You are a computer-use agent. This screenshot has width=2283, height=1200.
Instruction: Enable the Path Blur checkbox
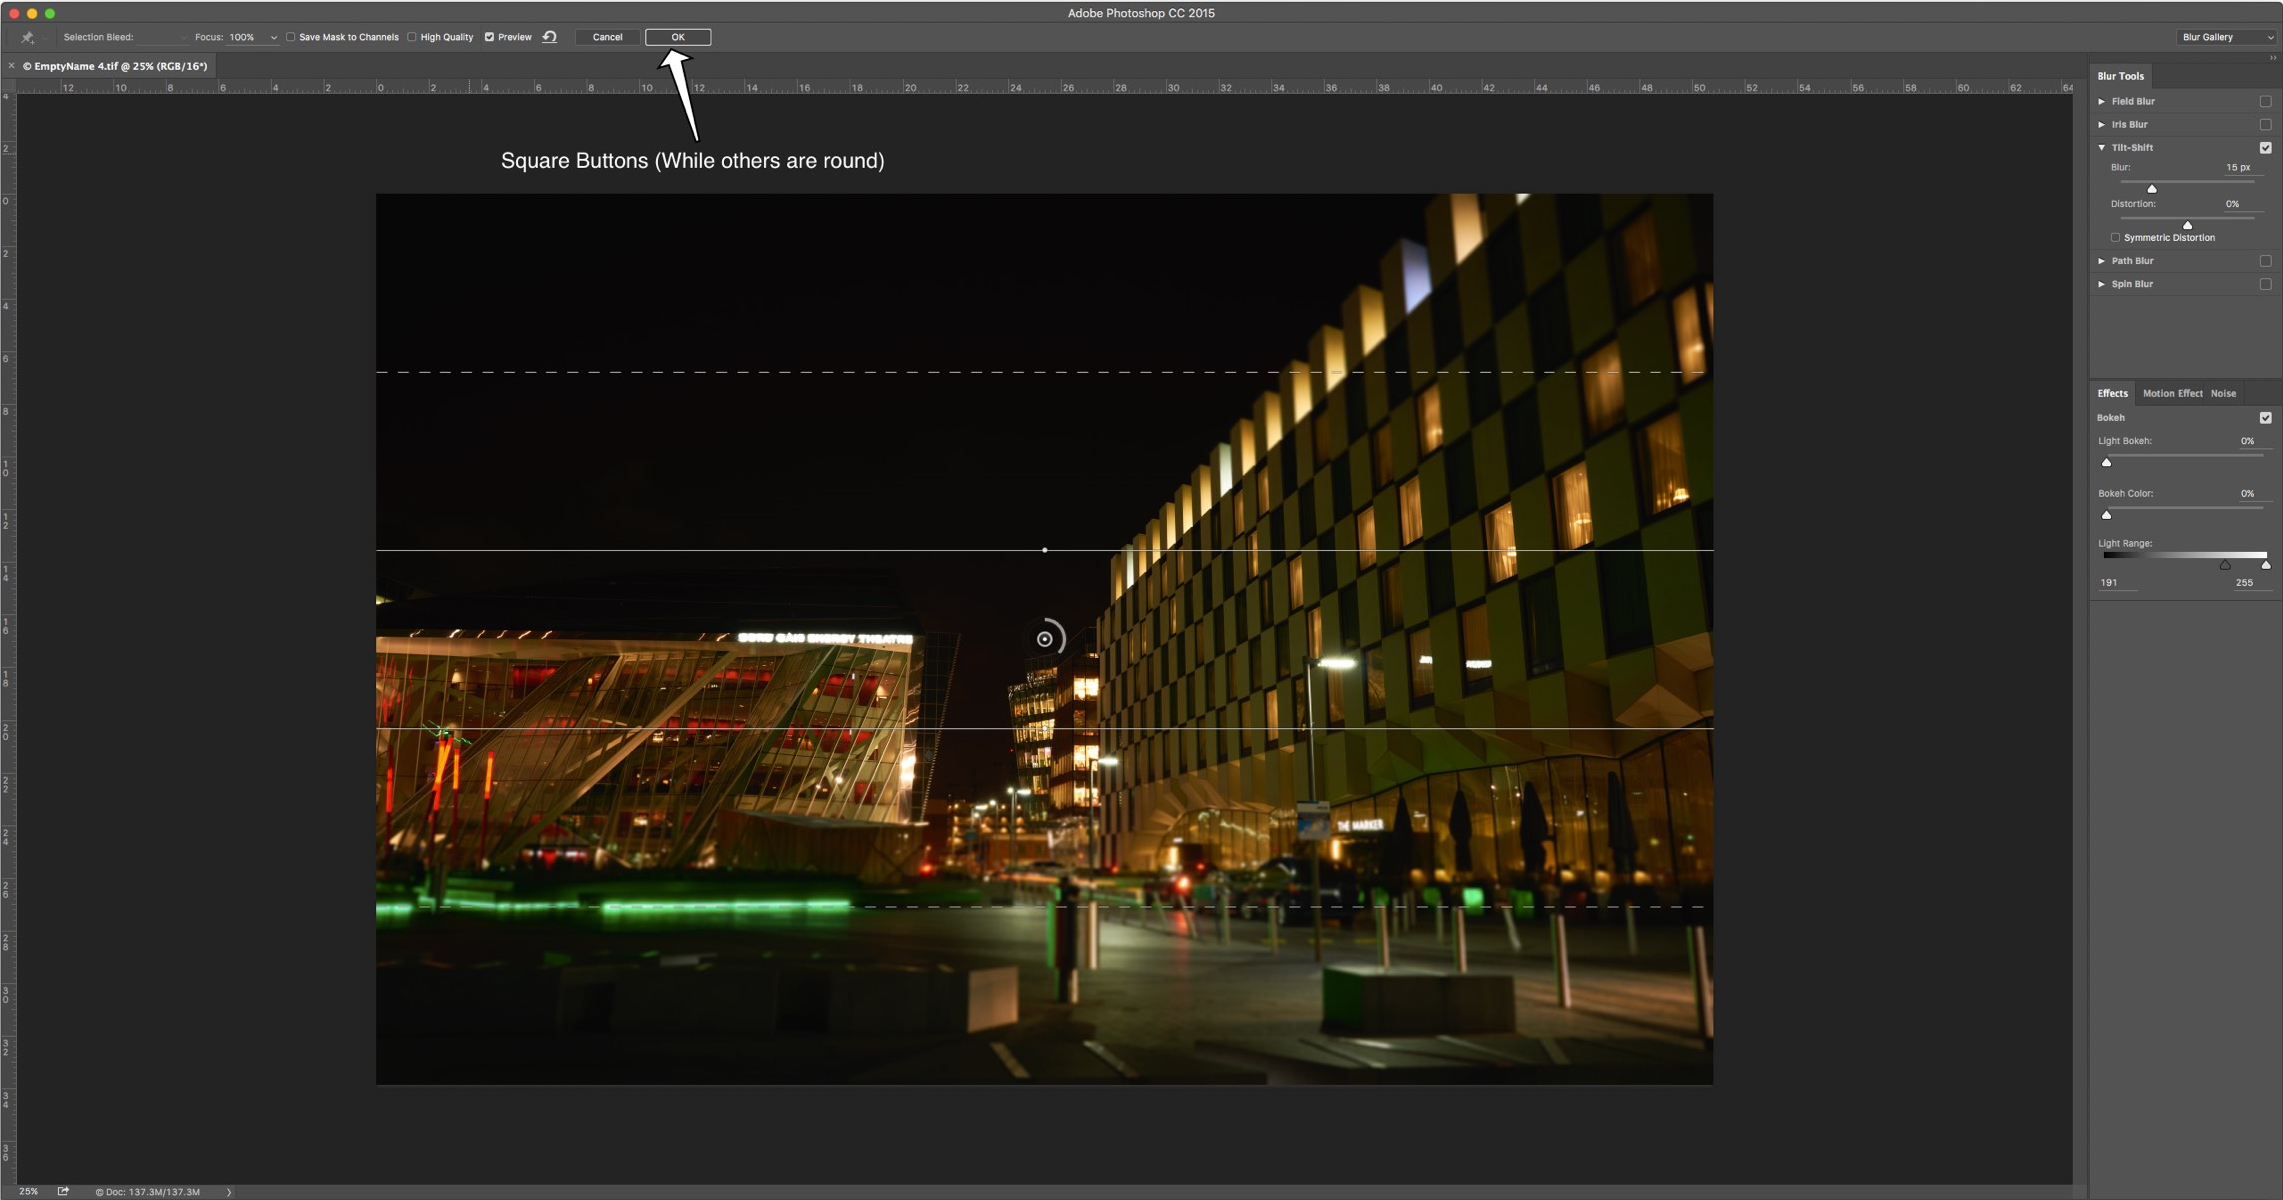(2265, 261)
